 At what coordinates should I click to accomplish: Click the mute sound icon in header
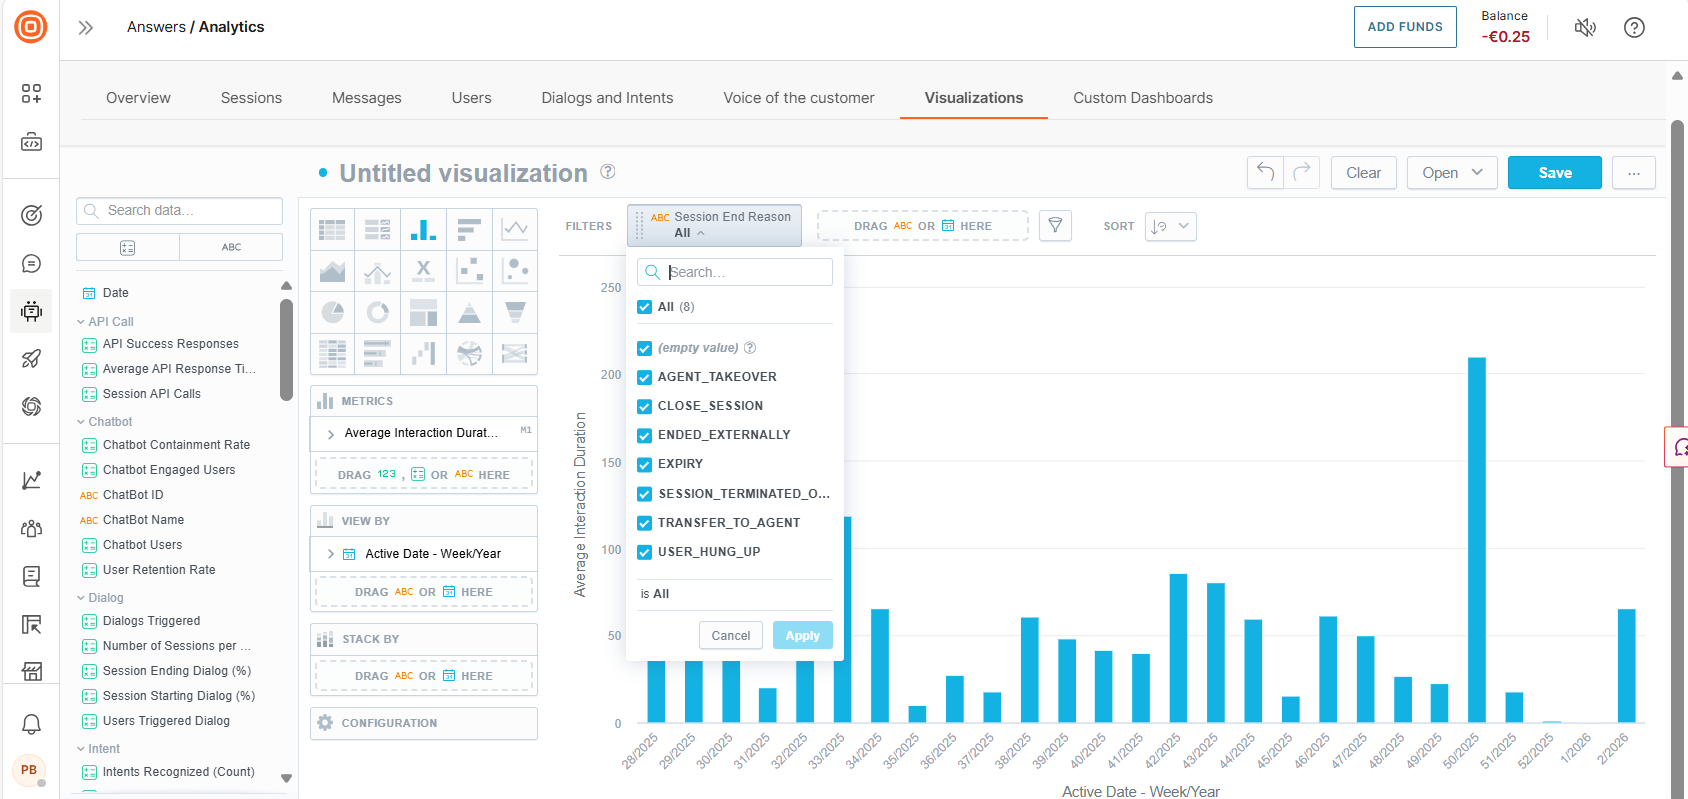[1585, 27]
